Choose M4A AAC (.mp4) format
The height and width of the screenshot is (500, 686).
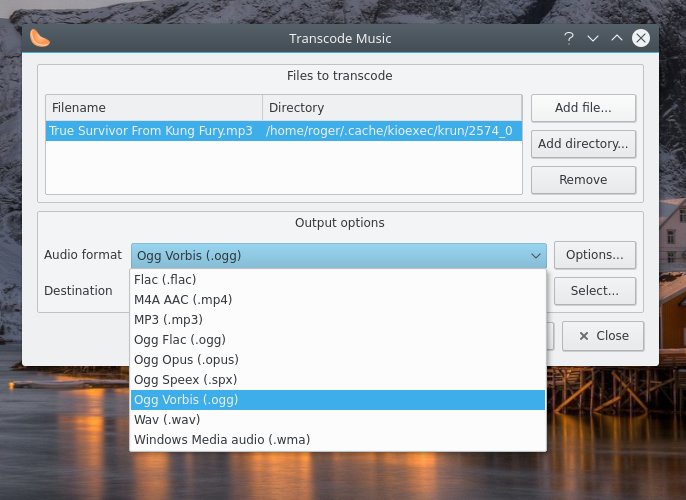coord(338,300)
